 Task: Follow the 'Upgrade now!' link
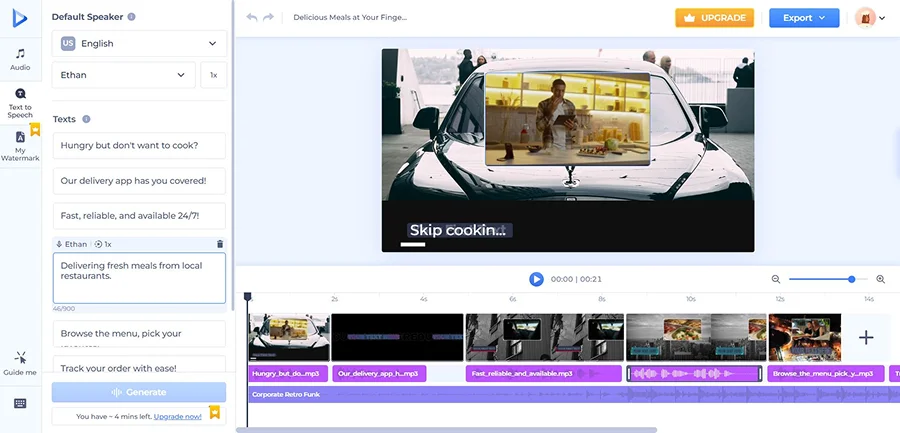(177, 416)
